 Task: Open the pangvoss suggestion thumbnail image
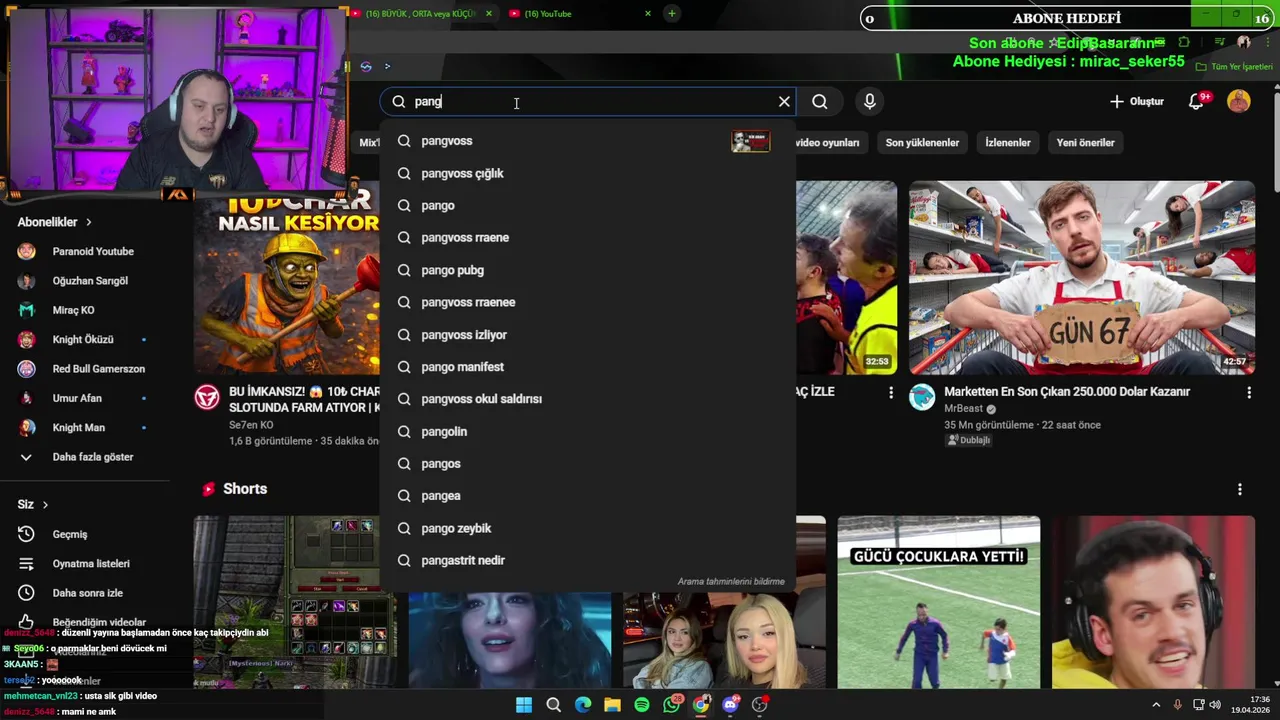[x=750, y=141]
